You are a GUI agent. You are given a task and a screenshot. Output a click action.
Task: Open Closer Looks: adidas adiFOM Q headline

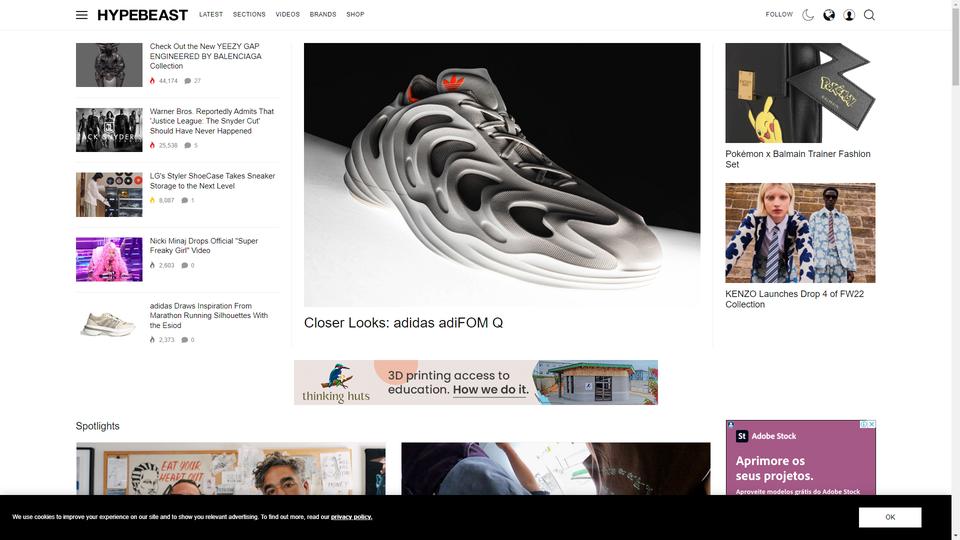pos(403,323)
